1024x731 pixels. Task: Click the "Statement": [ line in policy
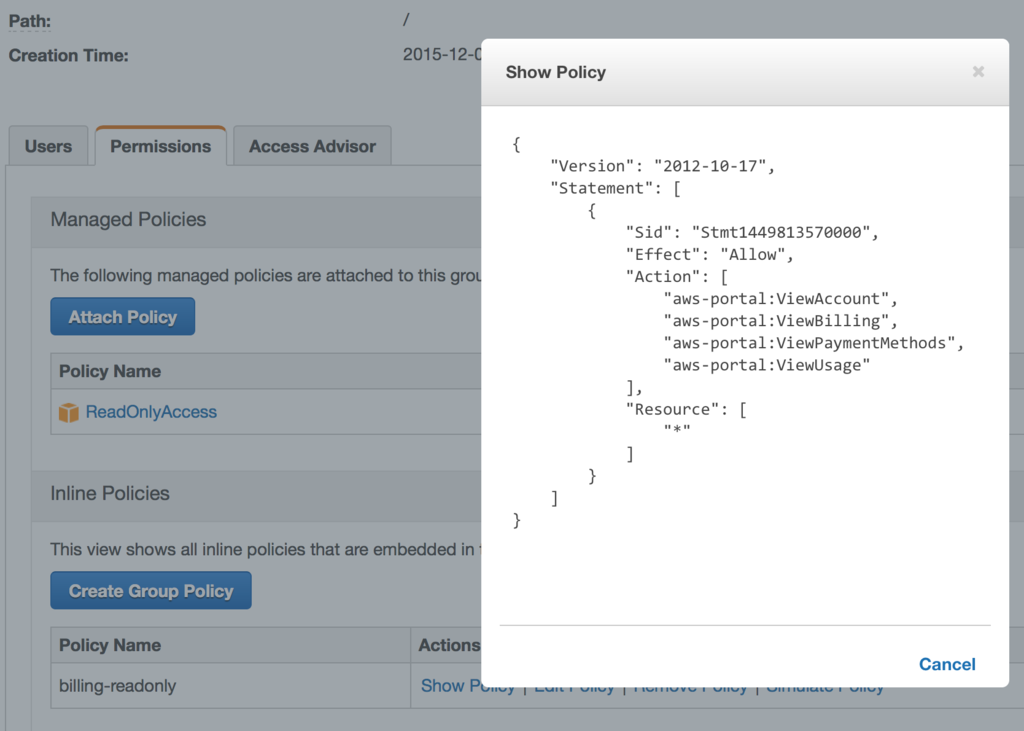coord(615,188)
